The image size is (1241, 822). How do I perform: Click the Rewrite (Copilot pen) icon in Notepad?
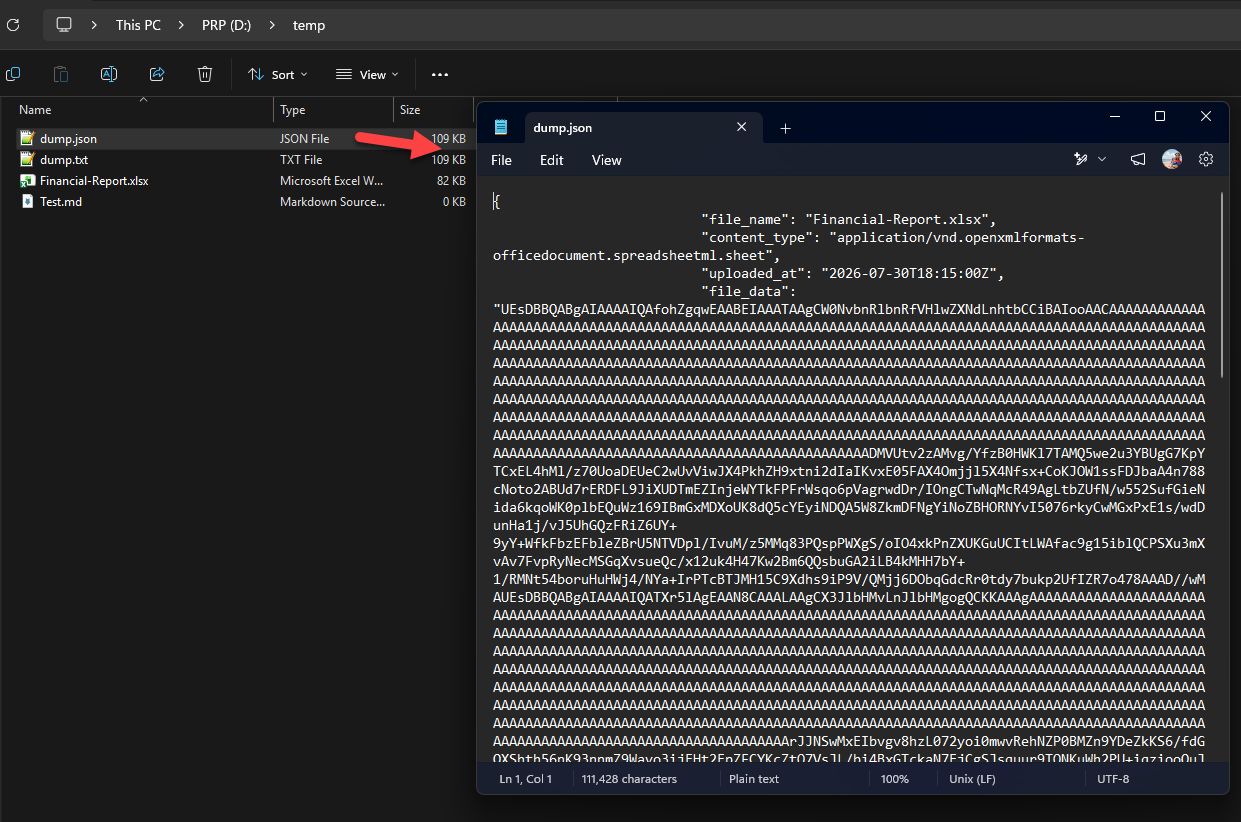(x=1080, y=159)
